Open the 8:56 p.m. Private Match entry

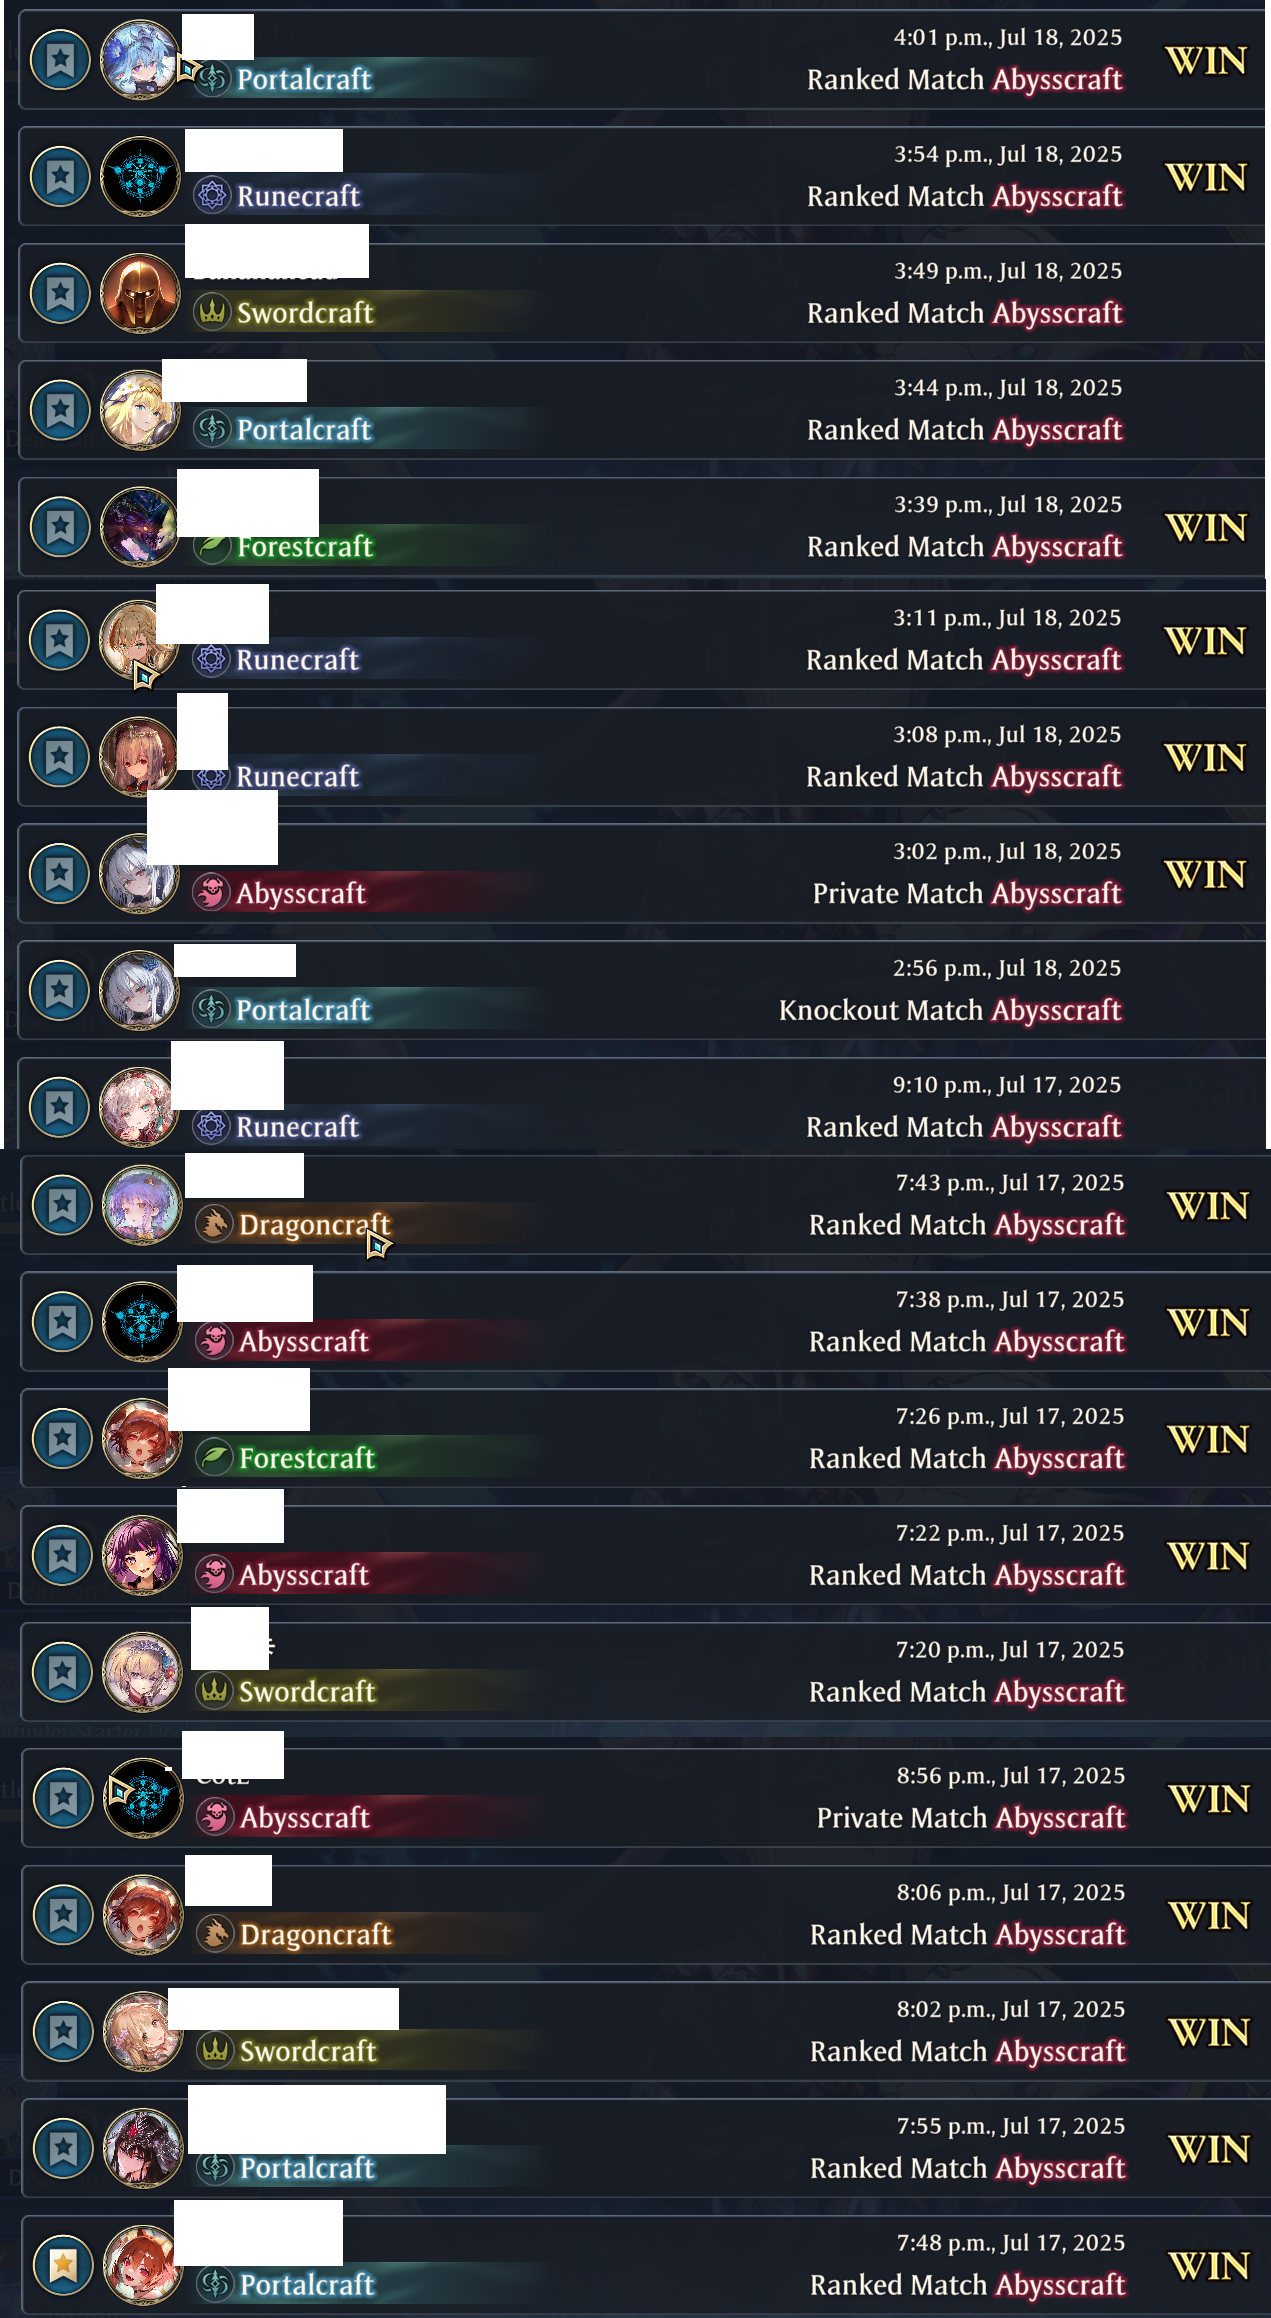pyautogui.click(x=645, y=1798)
